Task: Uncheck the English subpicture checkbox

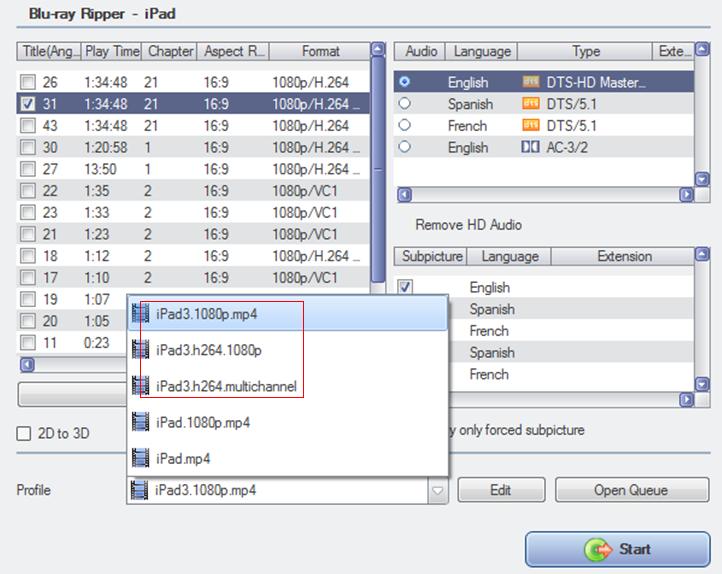Action: [x=405, y=287]
